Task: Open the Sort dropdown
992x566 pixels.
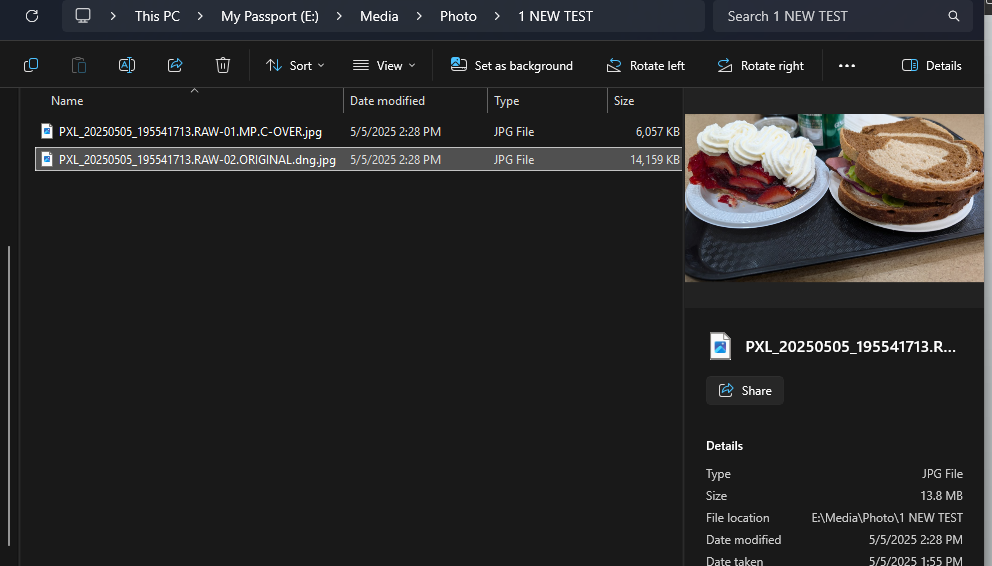Action: 295,65
